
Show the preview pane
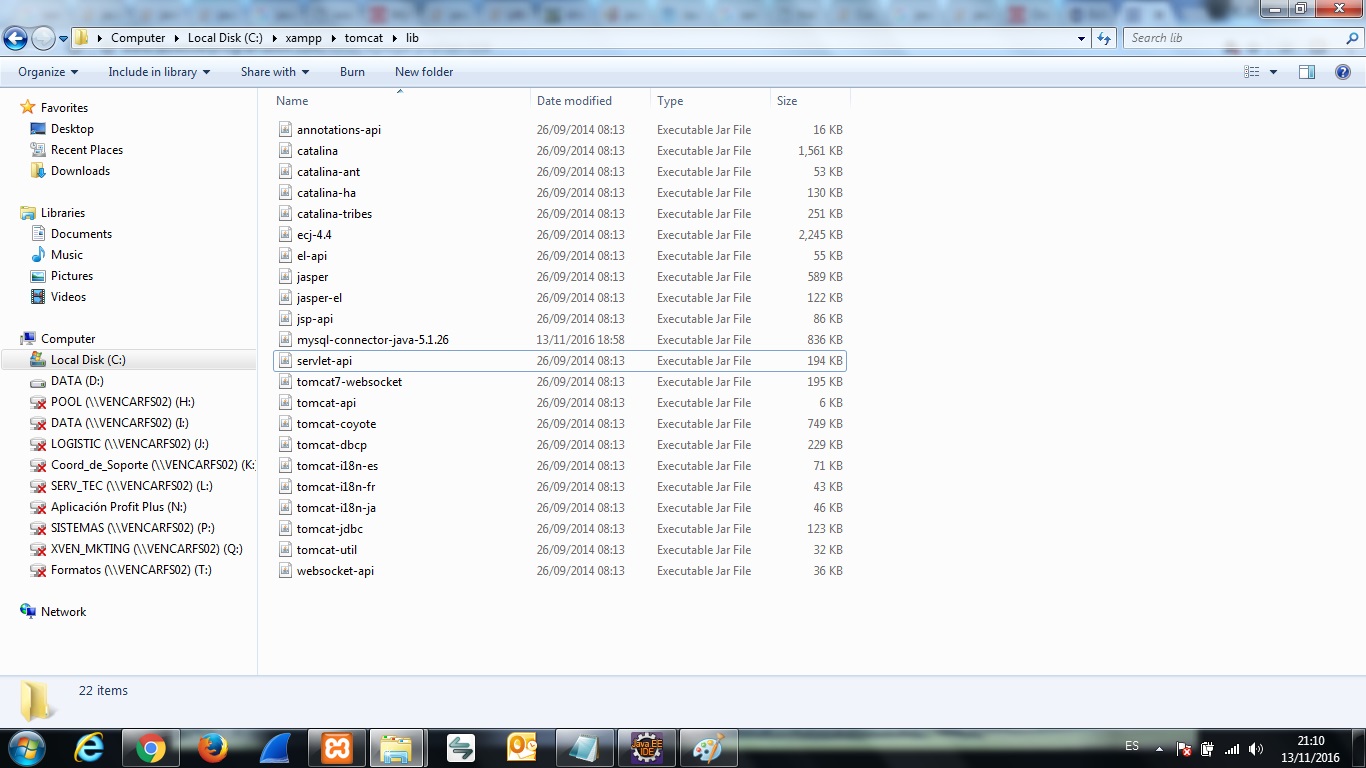[1307, 72]
